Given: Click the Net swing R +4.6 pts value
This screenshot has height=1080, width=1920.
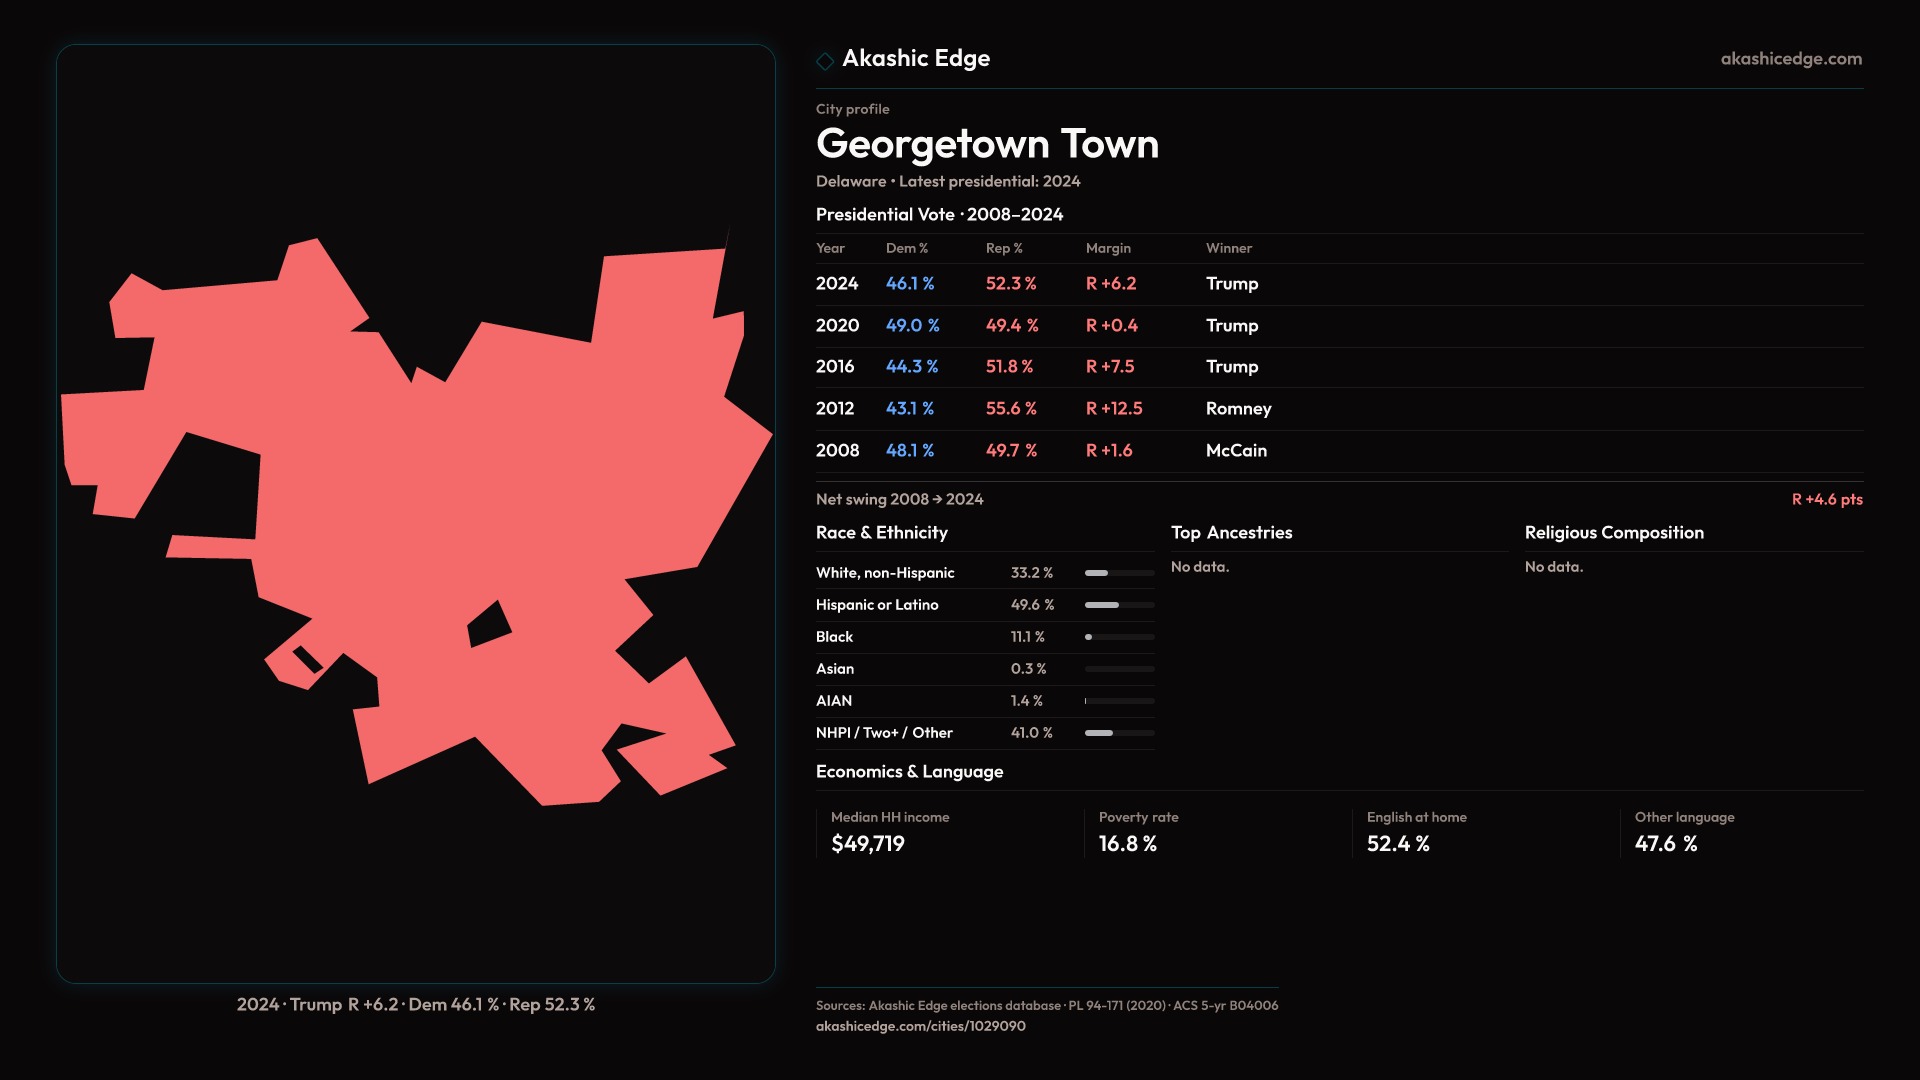Looking at the screenshot, I should (x=1826, y=499).
